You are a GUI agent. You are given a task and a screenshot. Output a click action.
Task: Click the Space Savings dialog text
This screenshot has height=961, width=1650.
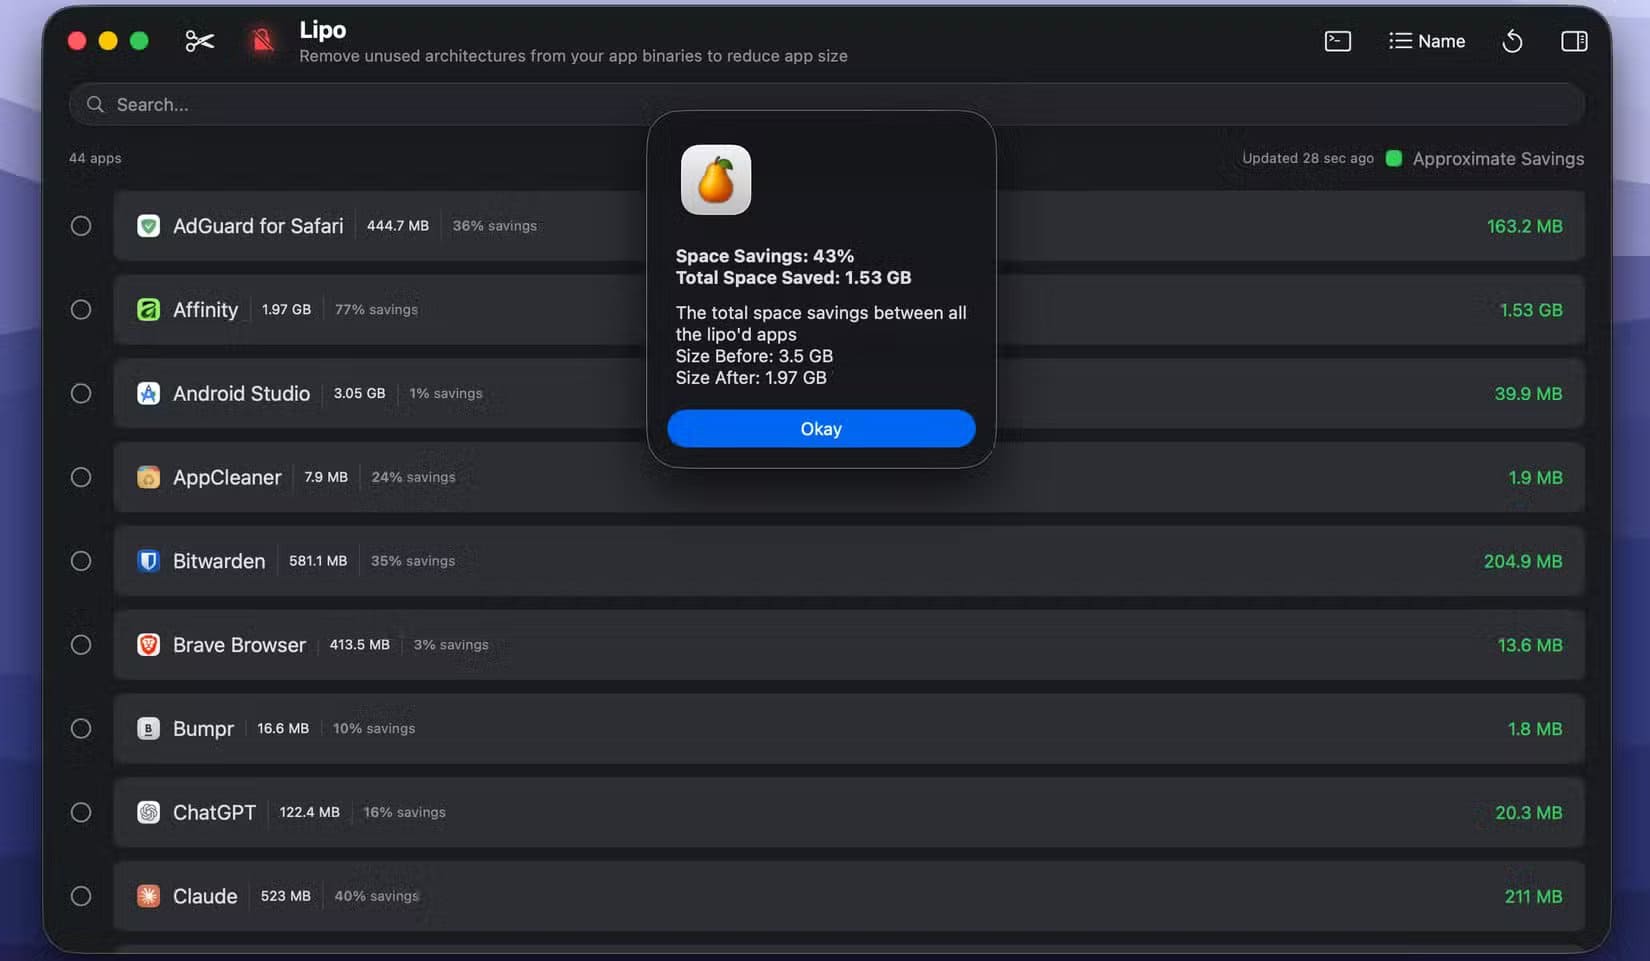(x=765, y=256)
